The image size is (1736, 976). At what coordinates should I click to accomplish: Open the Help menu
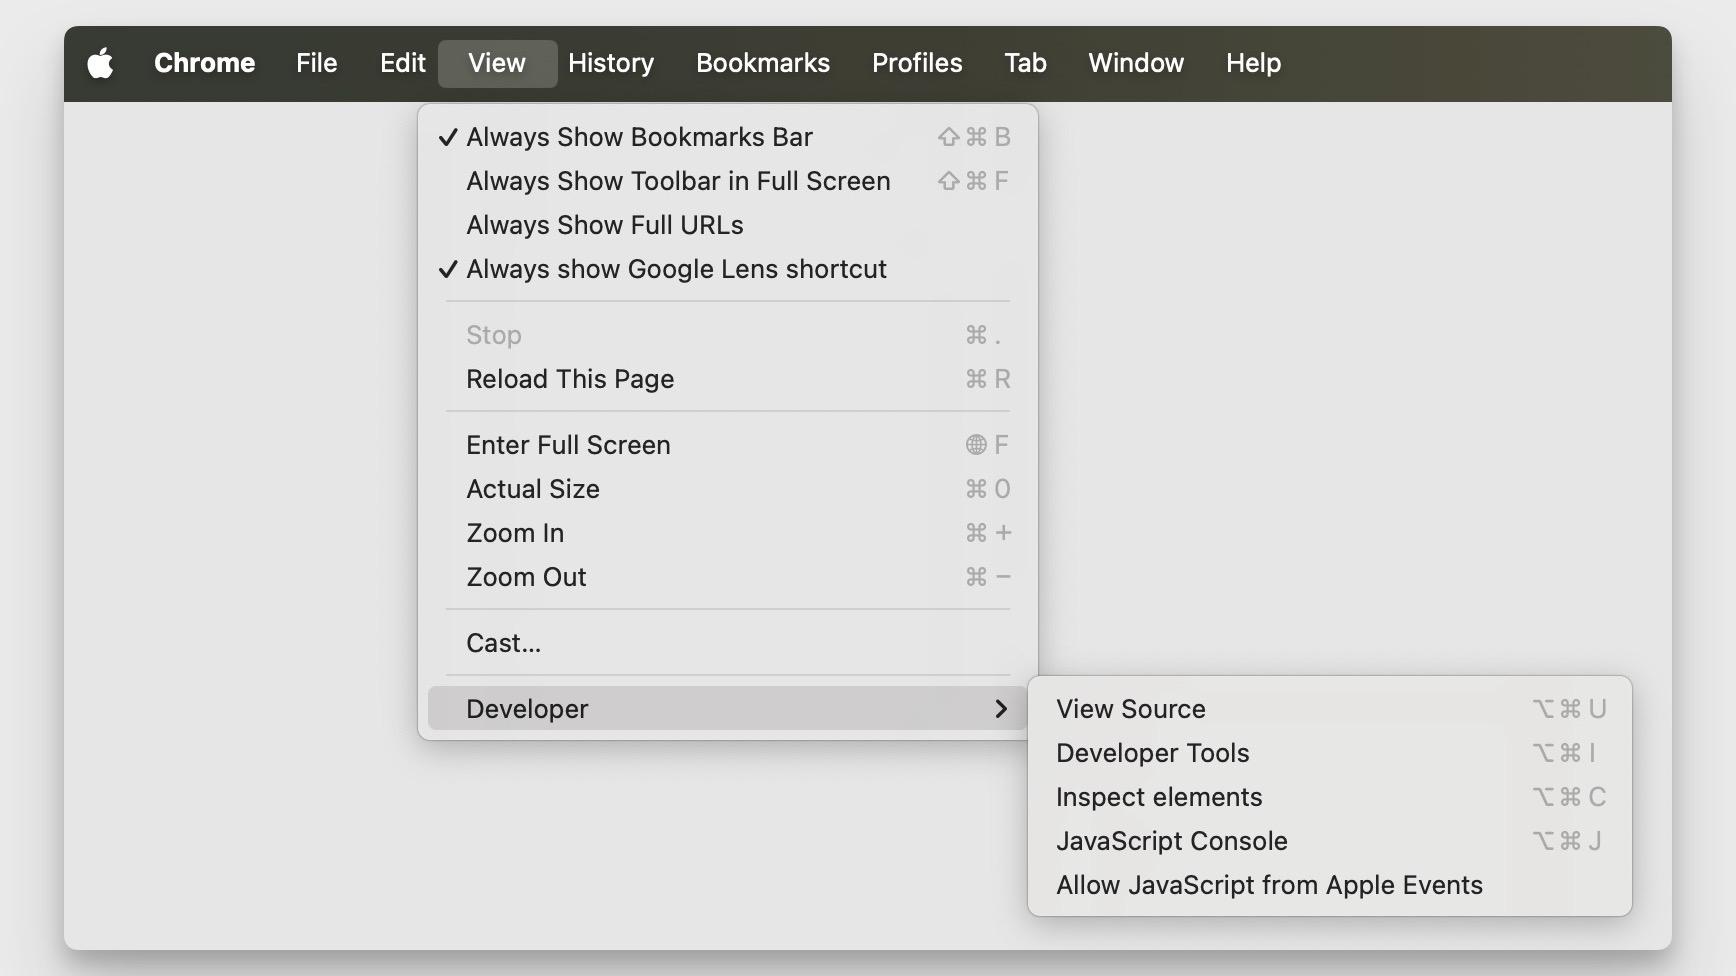pos(1253,63)
